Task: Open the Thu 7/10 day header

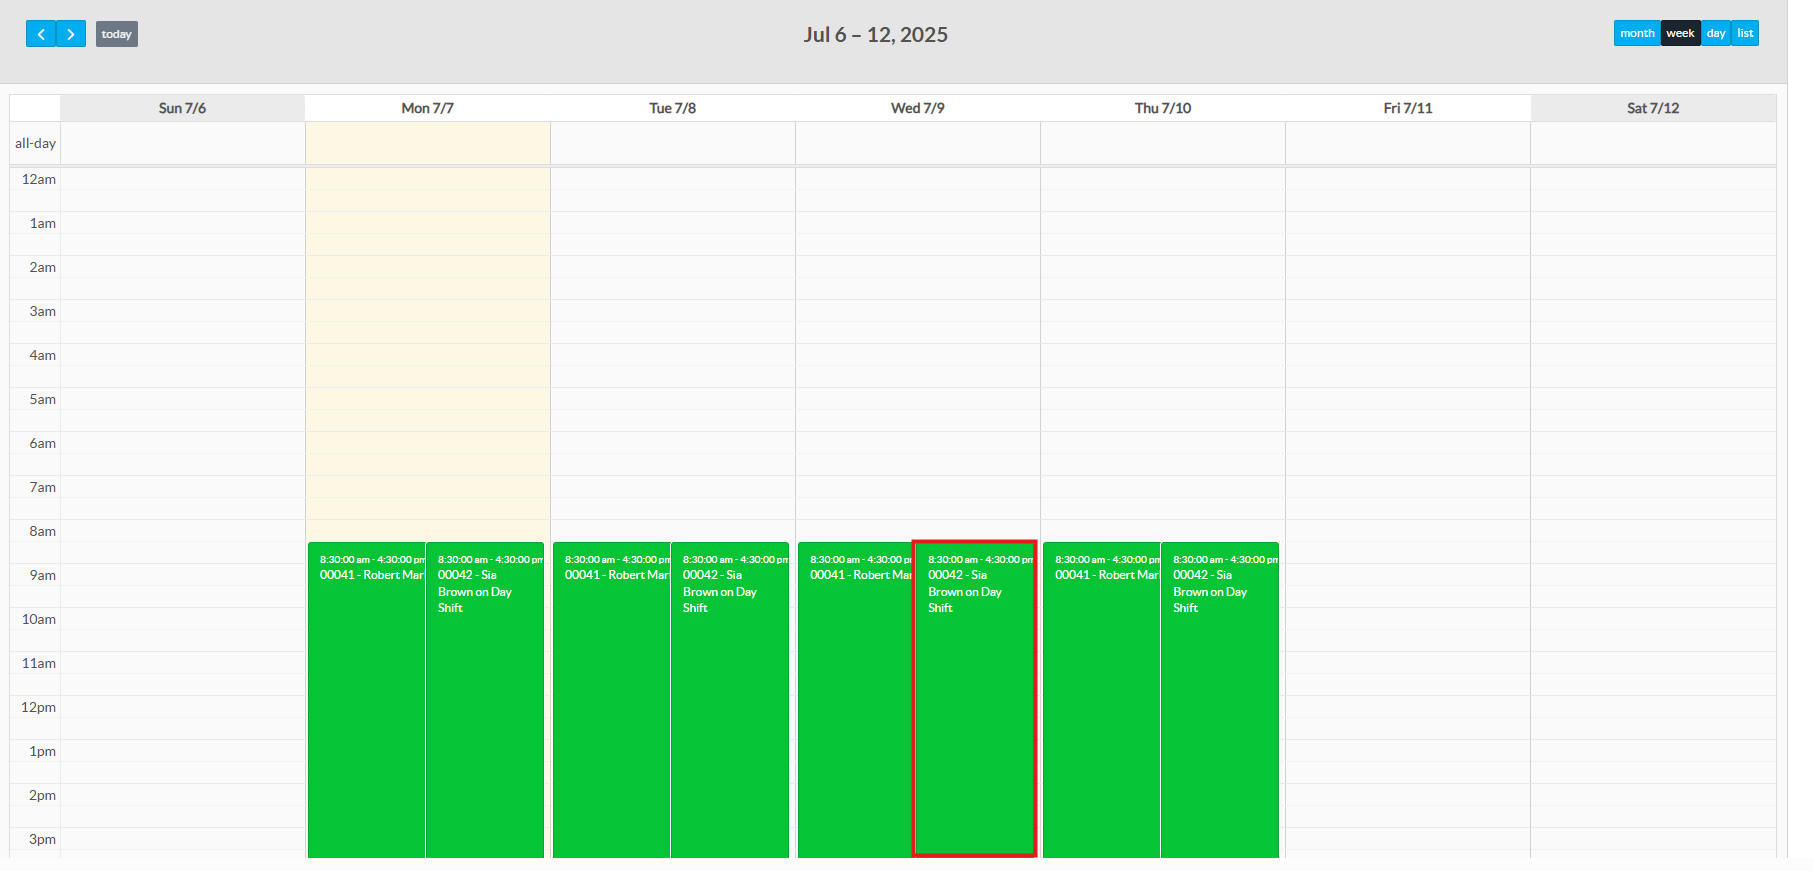Action: pos(1162,108)
